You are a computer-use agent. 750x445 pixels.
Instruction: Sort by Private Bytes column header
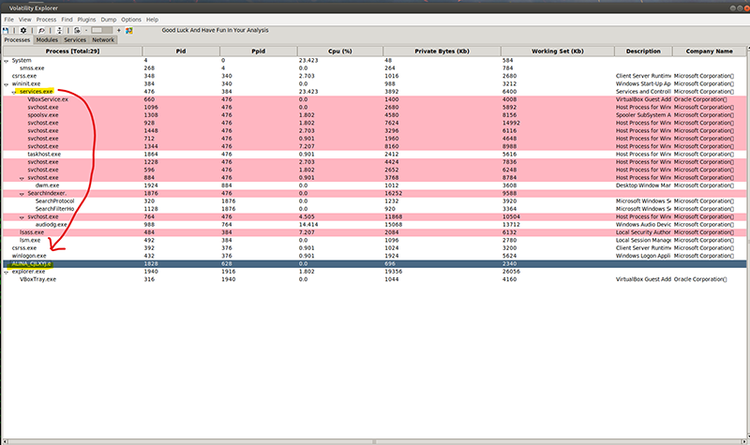coord(442,51)
